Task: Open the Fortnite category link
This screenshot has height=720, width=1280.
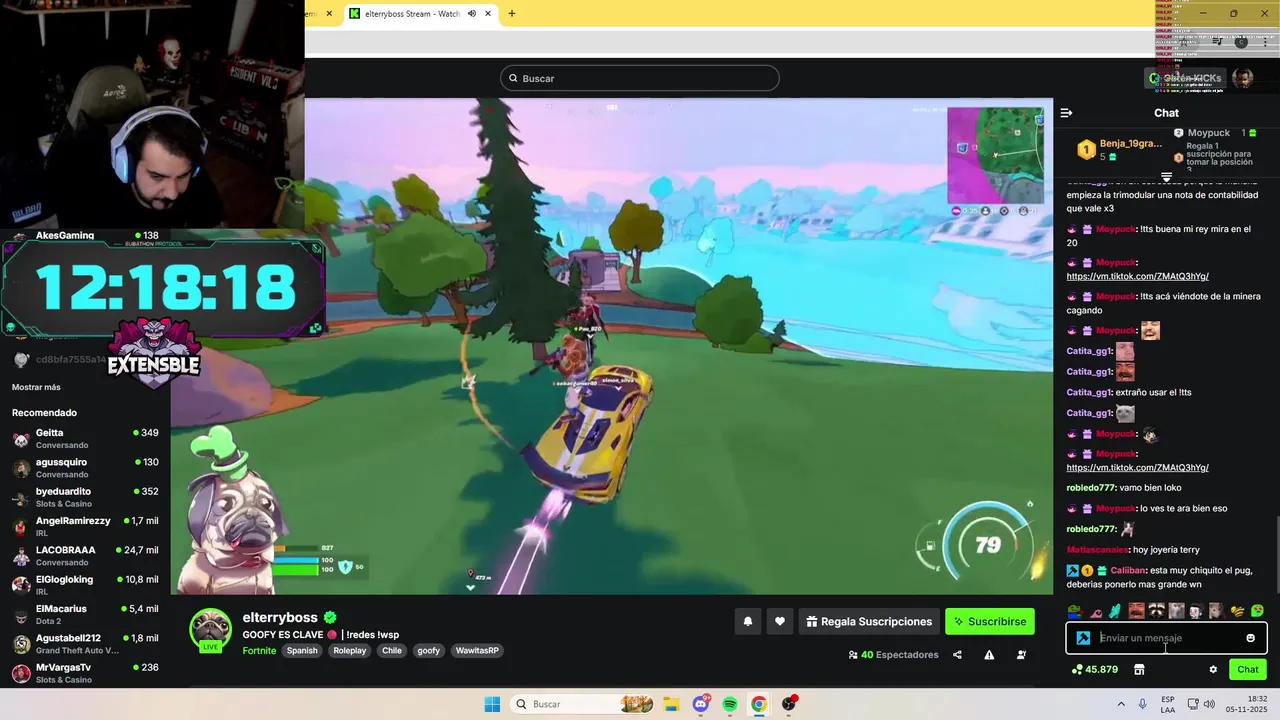Action: coord(258,650)
